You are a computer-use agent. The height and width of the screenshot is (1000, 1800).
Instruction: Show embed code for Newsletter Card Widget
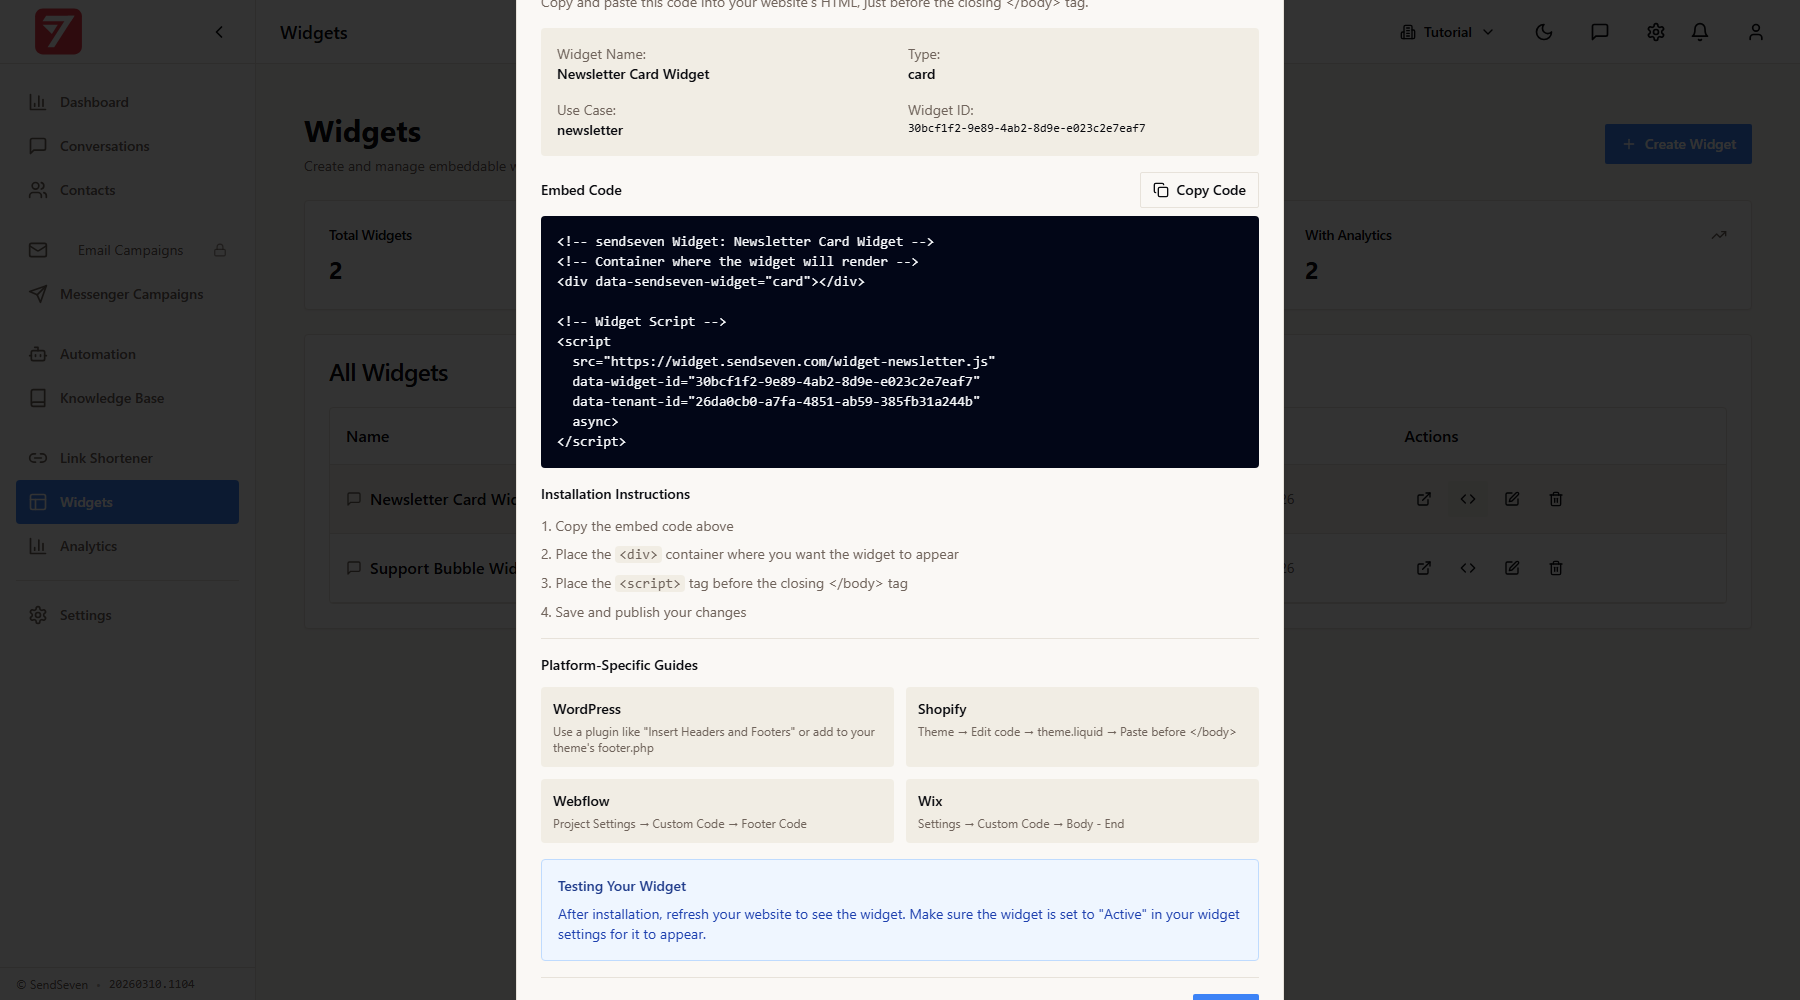(1468, 499)
